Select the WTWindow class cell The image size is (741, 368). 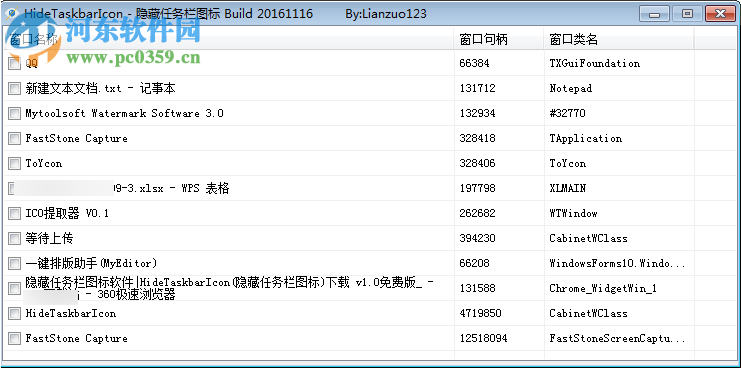[x=573, y=214]
